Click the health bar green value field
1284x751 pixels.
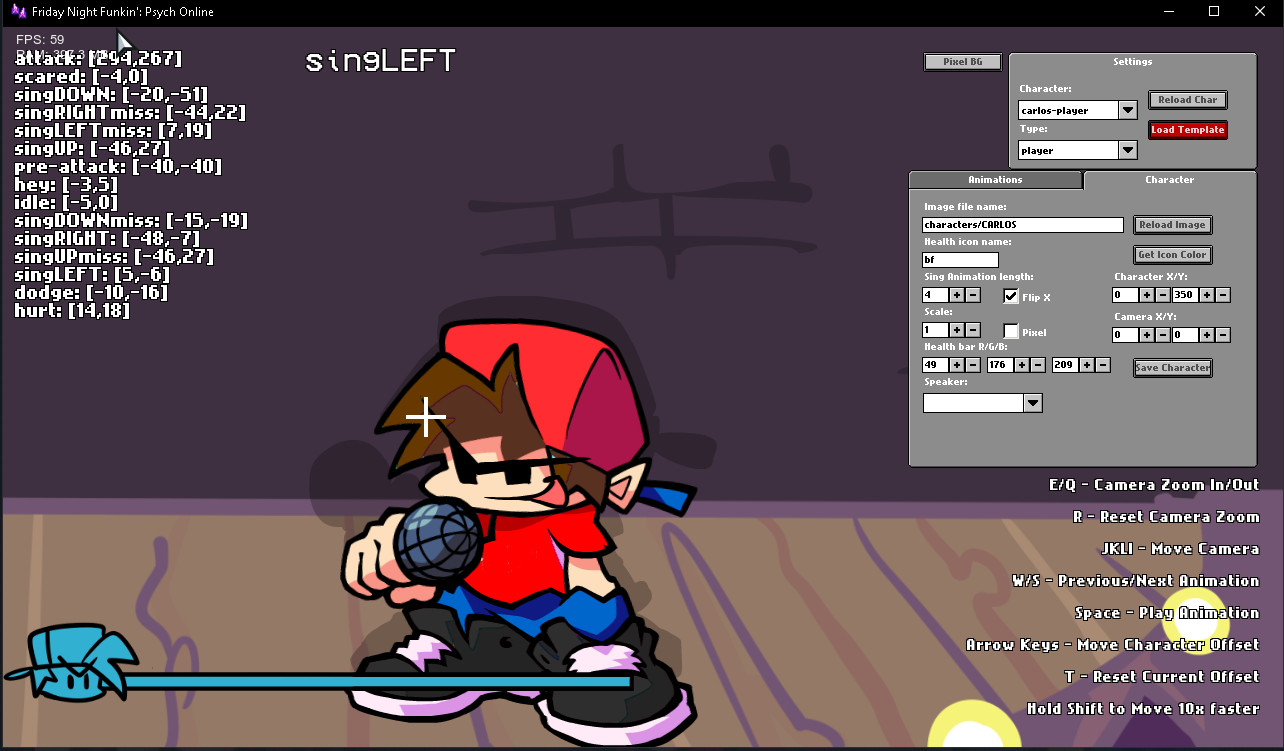coord(1000,365)
